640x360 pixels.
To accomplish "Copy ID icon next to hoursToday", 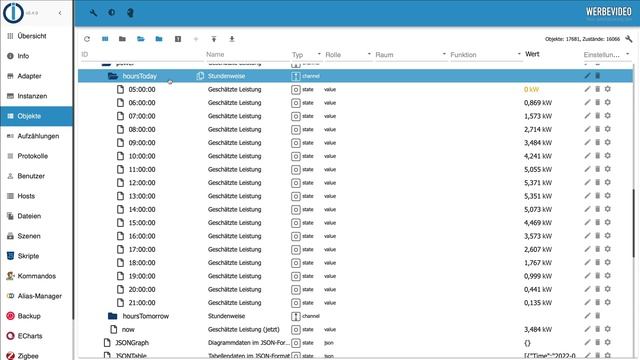I will click(200, 76).
